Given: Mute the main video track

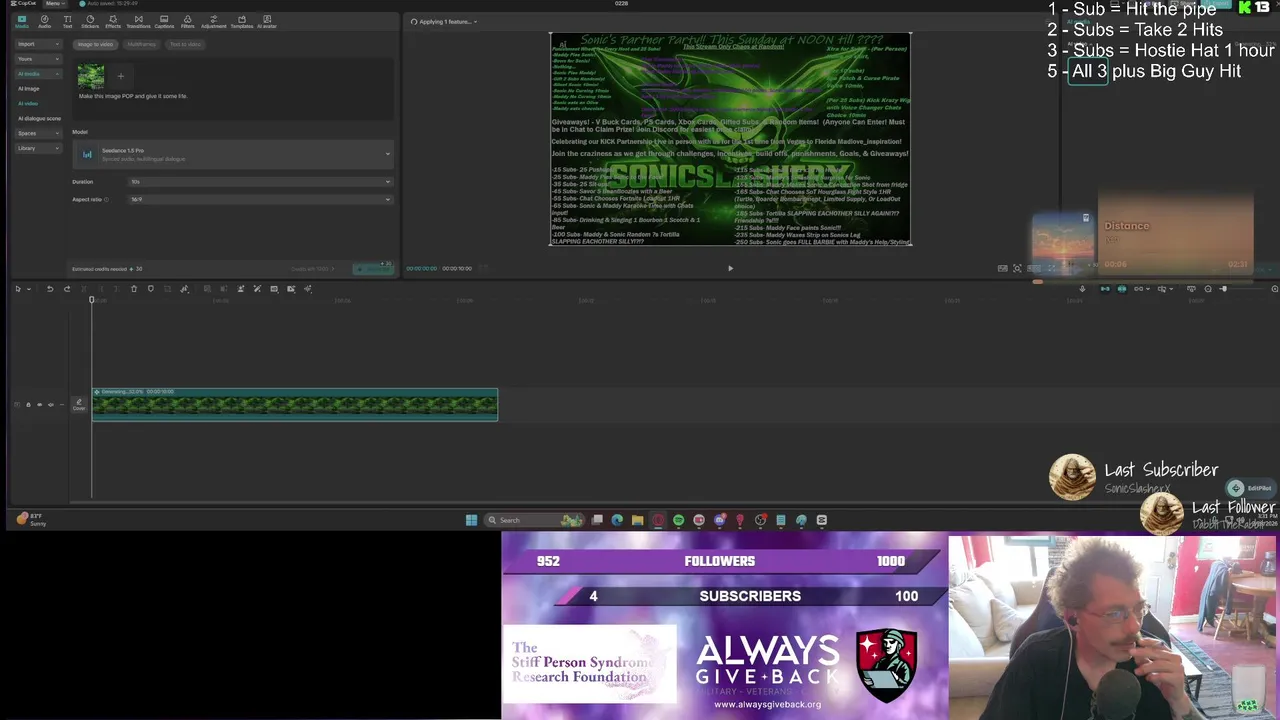Looking at the screenshot, I should 50,404.
